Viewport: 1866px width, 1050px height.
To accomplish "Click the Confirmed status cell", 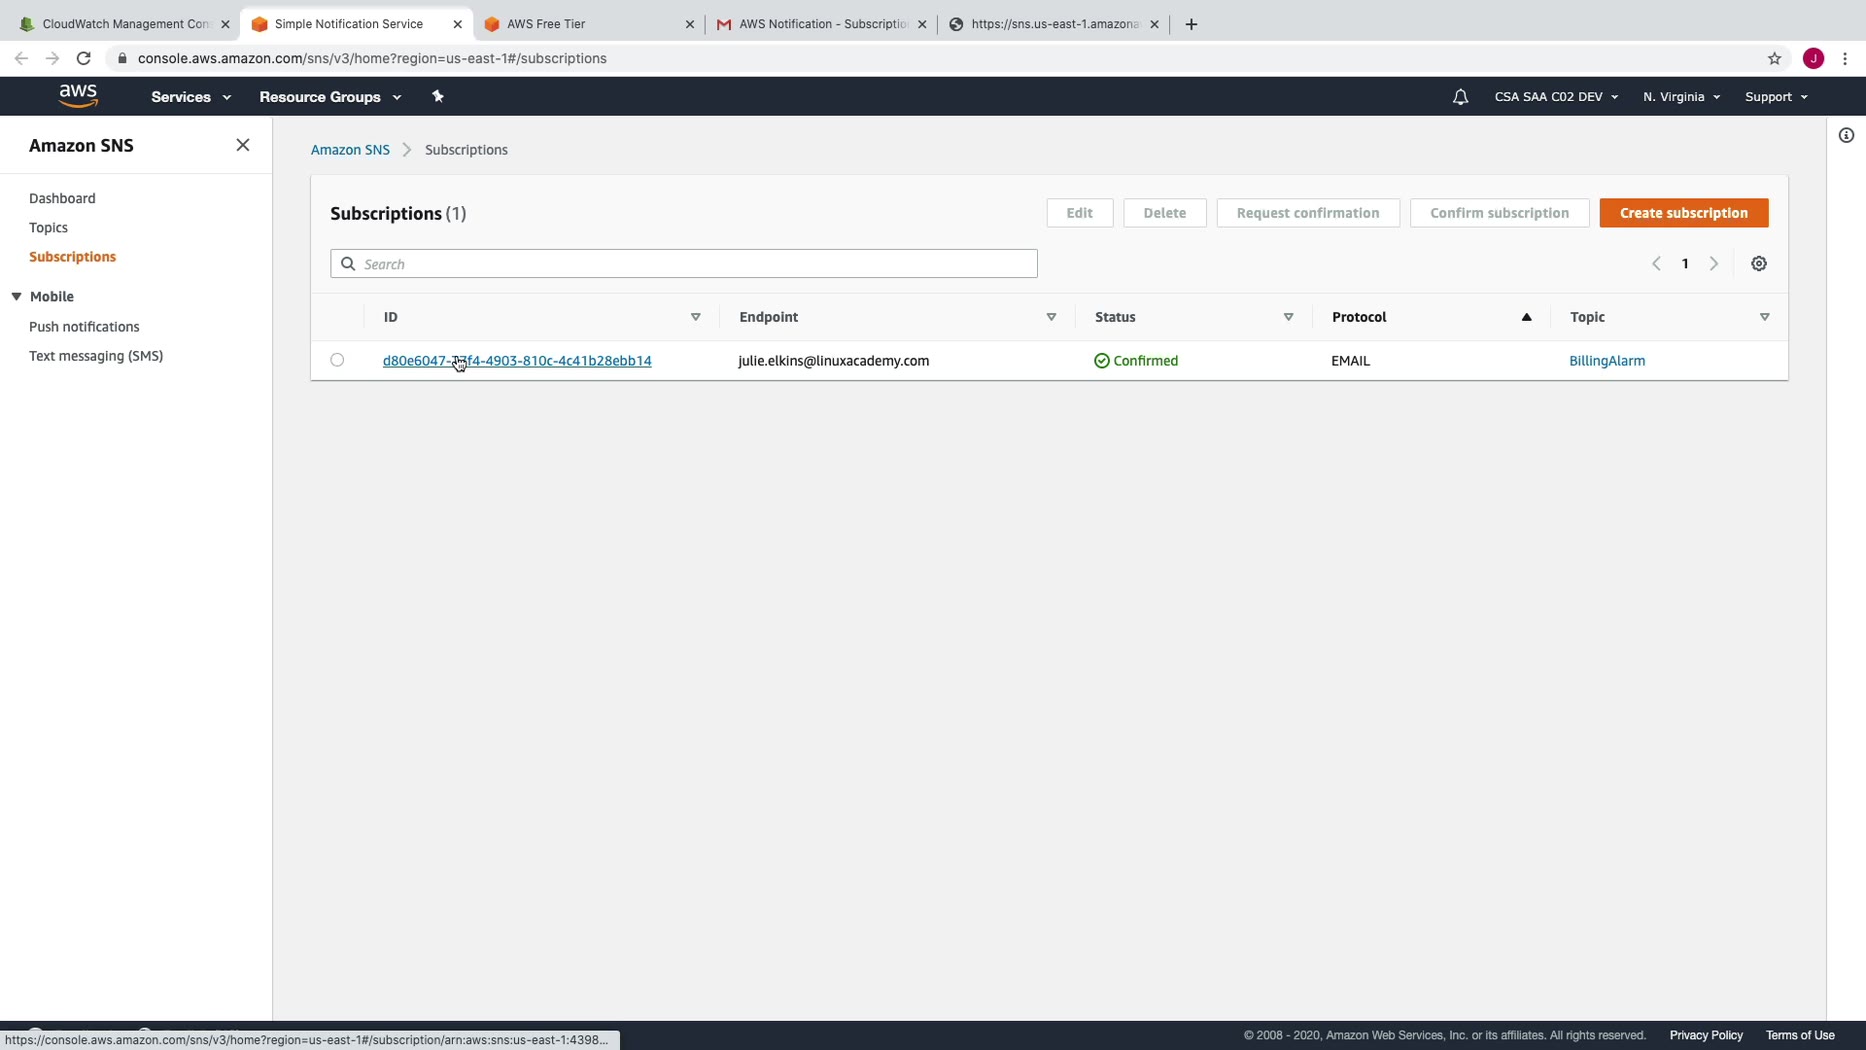I will (x=1136, y=360).
